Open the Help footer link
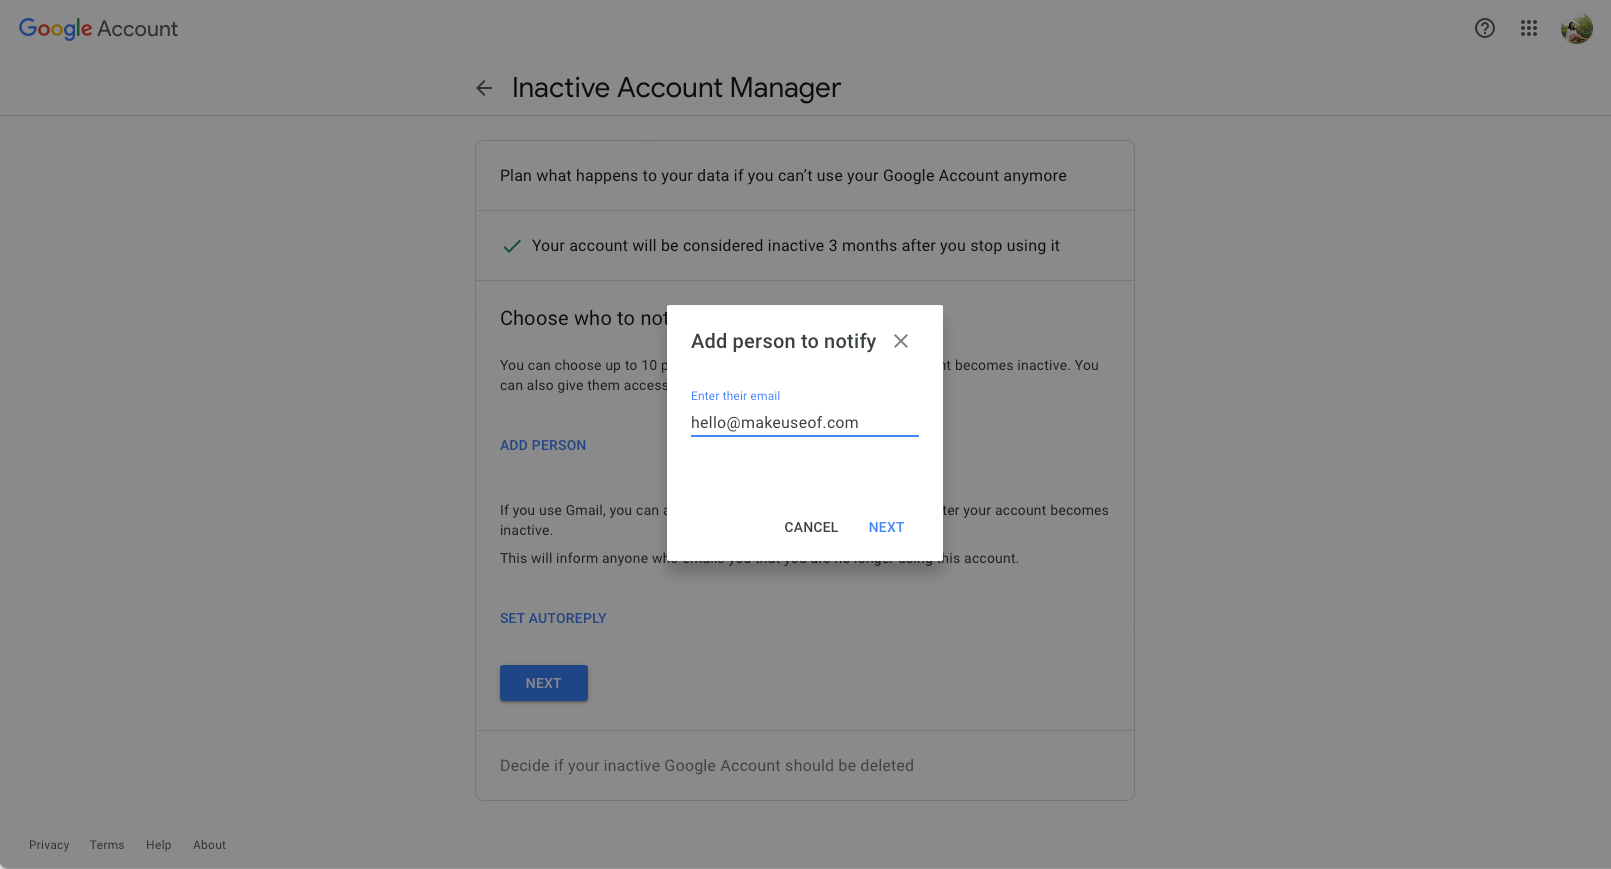 [158, 845]
